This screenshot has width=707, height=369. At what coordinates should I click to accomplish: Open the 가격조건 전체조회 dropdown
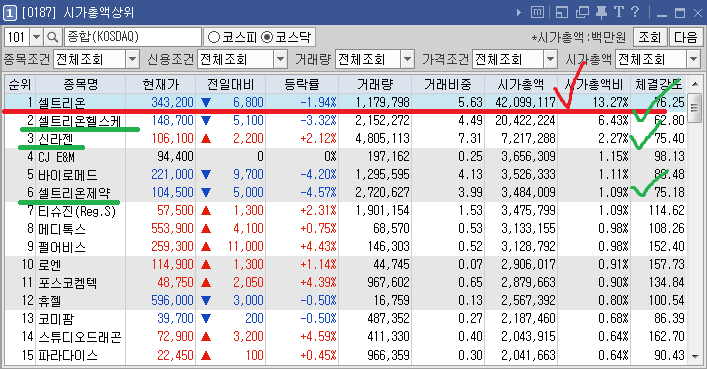550,59
